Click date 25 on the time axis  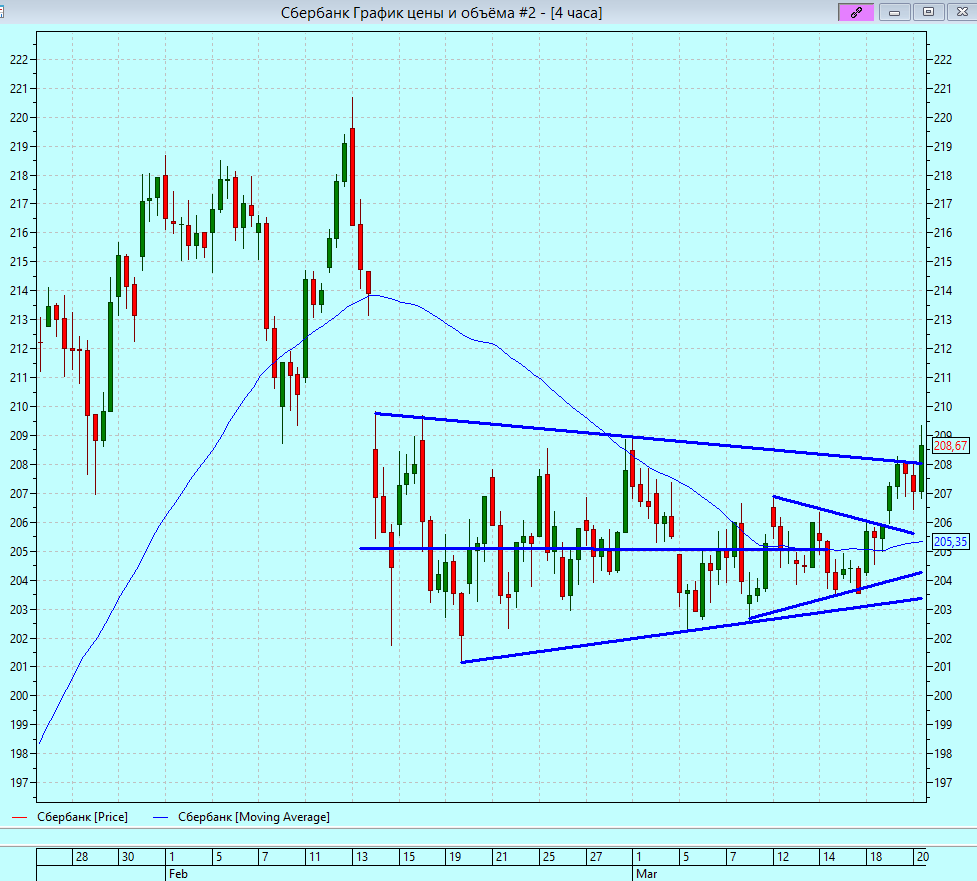pos(548,857)
